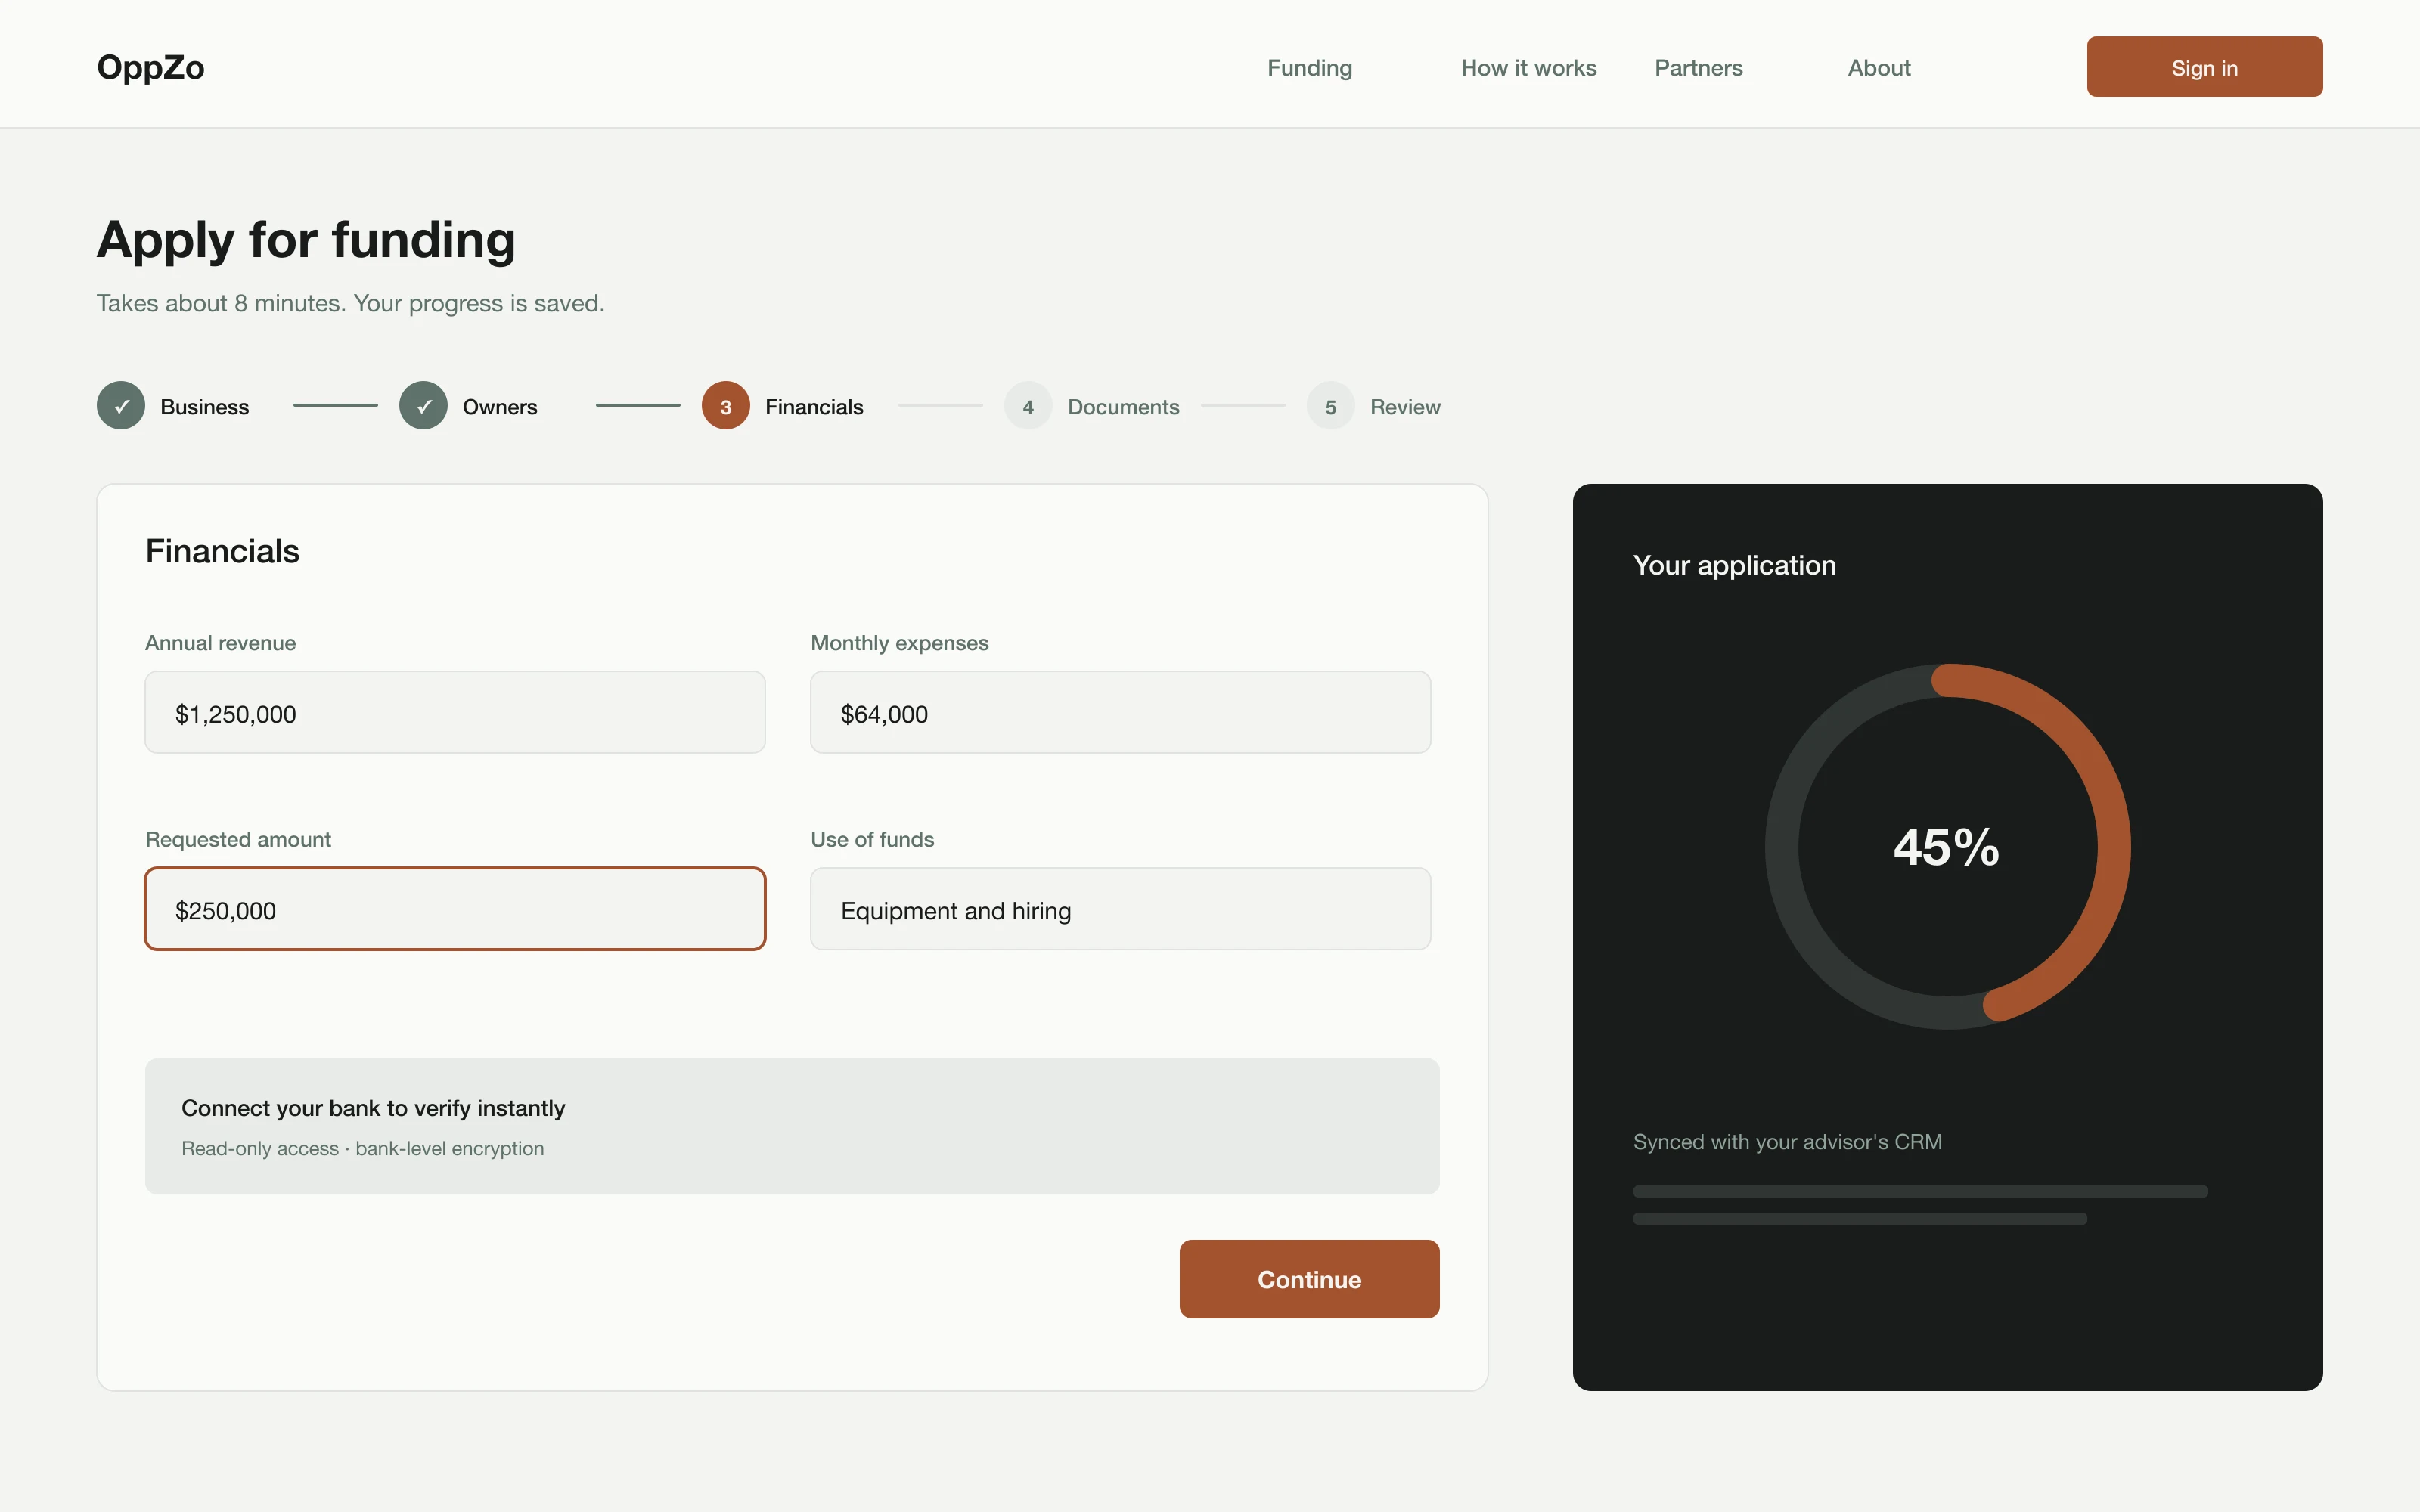Click the Documents step label
Image resolution: width=2420 pixels, height=1512 pixels.
click(x=1123, y=407)
